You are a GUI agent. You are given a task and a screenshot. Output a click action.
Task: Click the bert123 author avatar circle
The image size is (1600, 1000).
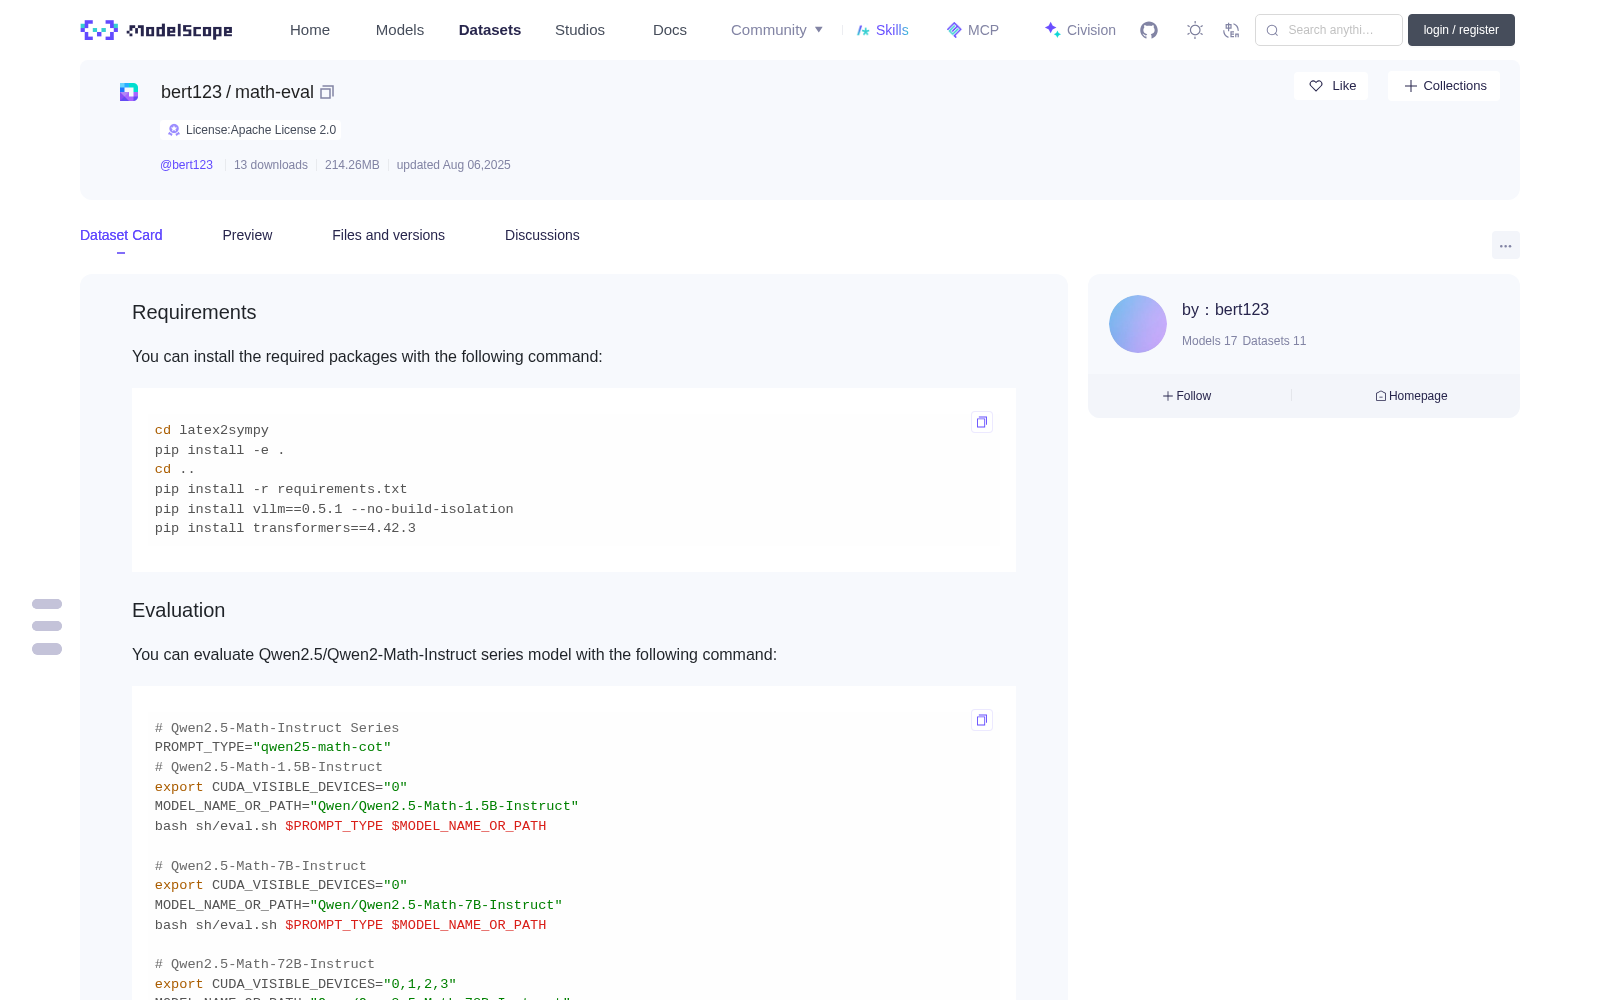click(x=1138, y=324)
